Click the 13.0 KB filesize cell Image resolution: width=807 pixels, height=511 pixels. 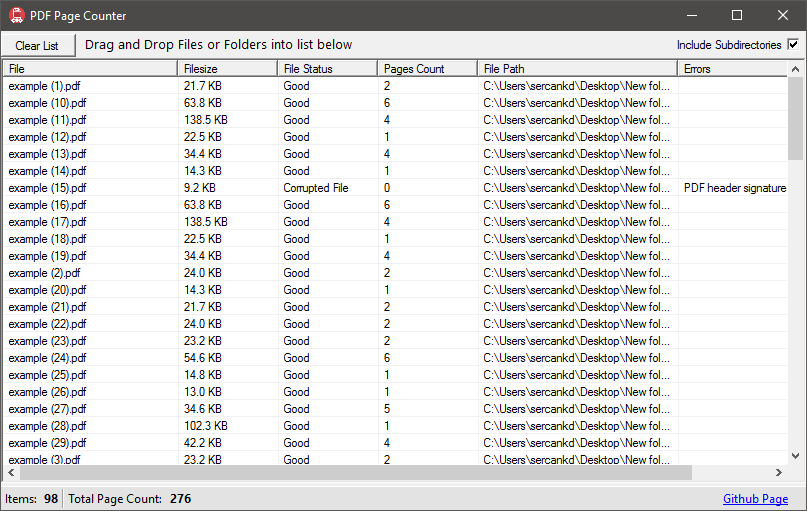point(203,392)
